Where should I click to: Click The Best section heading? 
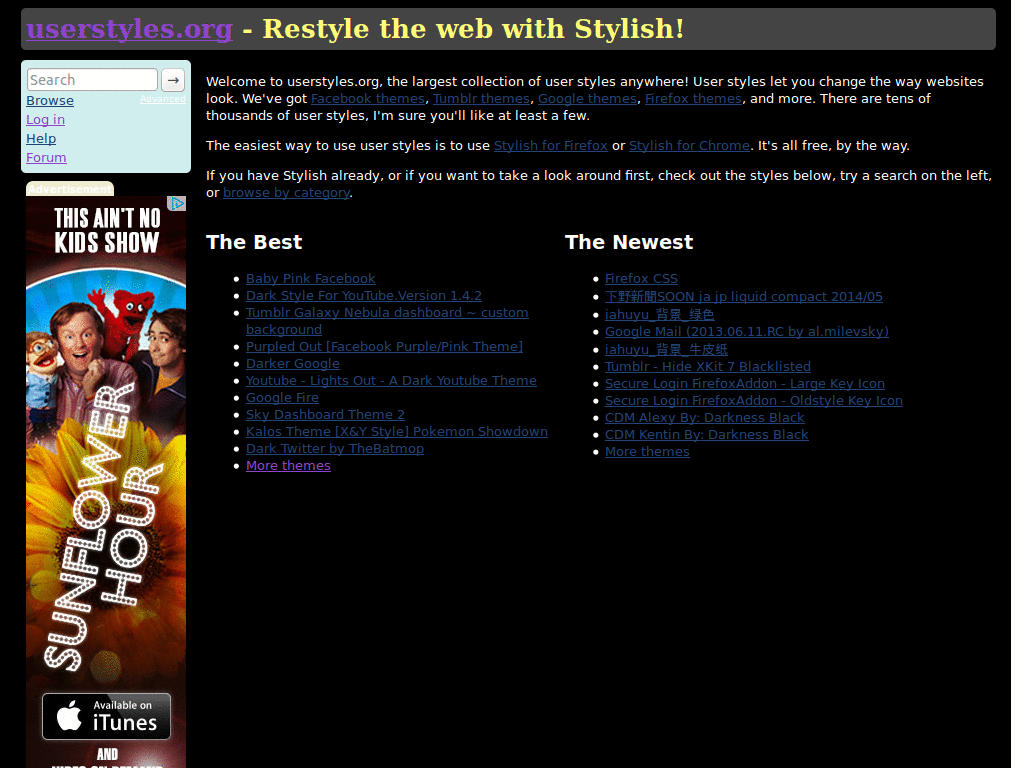[x=254, y=242]
